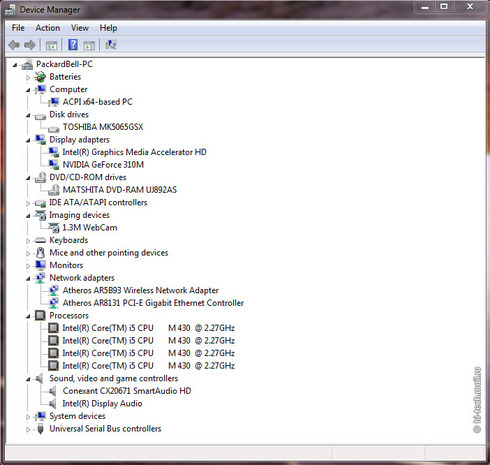
Task: Click the Imaging devices category icon
Action: [41, 215]
